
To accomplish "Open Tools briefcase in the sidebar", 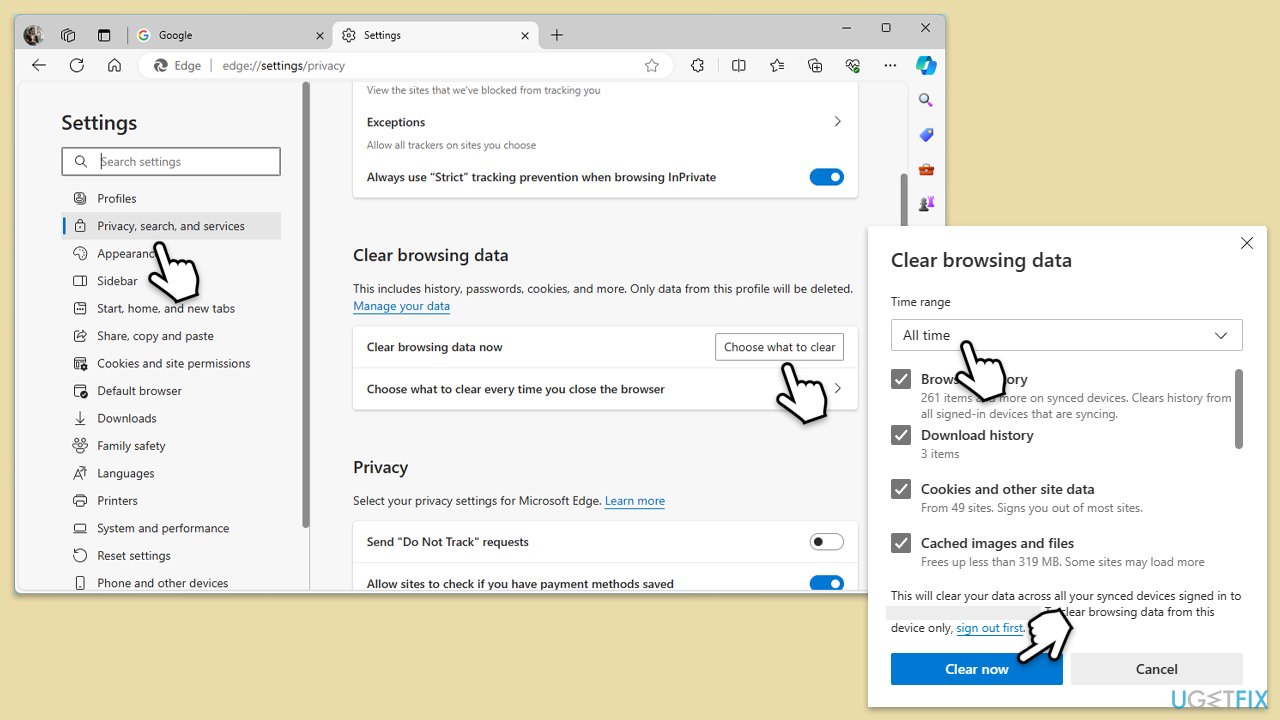I will coord(926,169).
